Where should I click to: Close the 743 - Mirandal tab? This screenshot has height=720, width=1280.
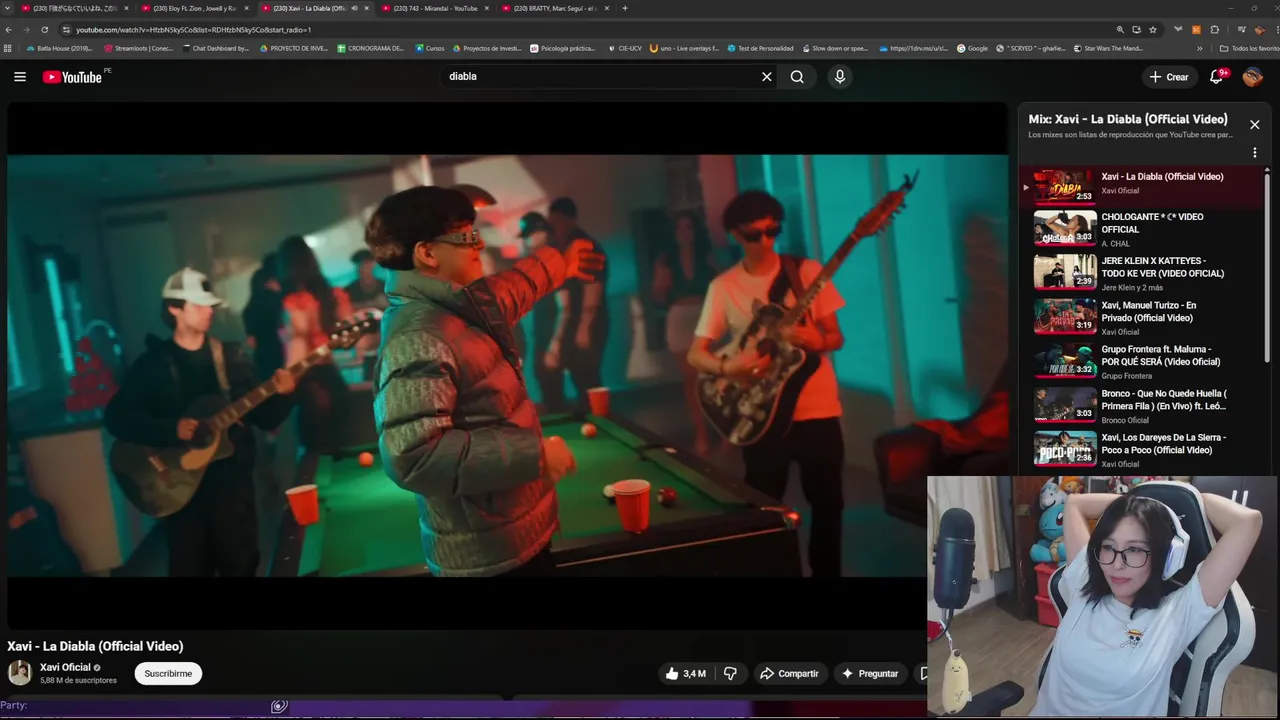(x=486, y=8)
